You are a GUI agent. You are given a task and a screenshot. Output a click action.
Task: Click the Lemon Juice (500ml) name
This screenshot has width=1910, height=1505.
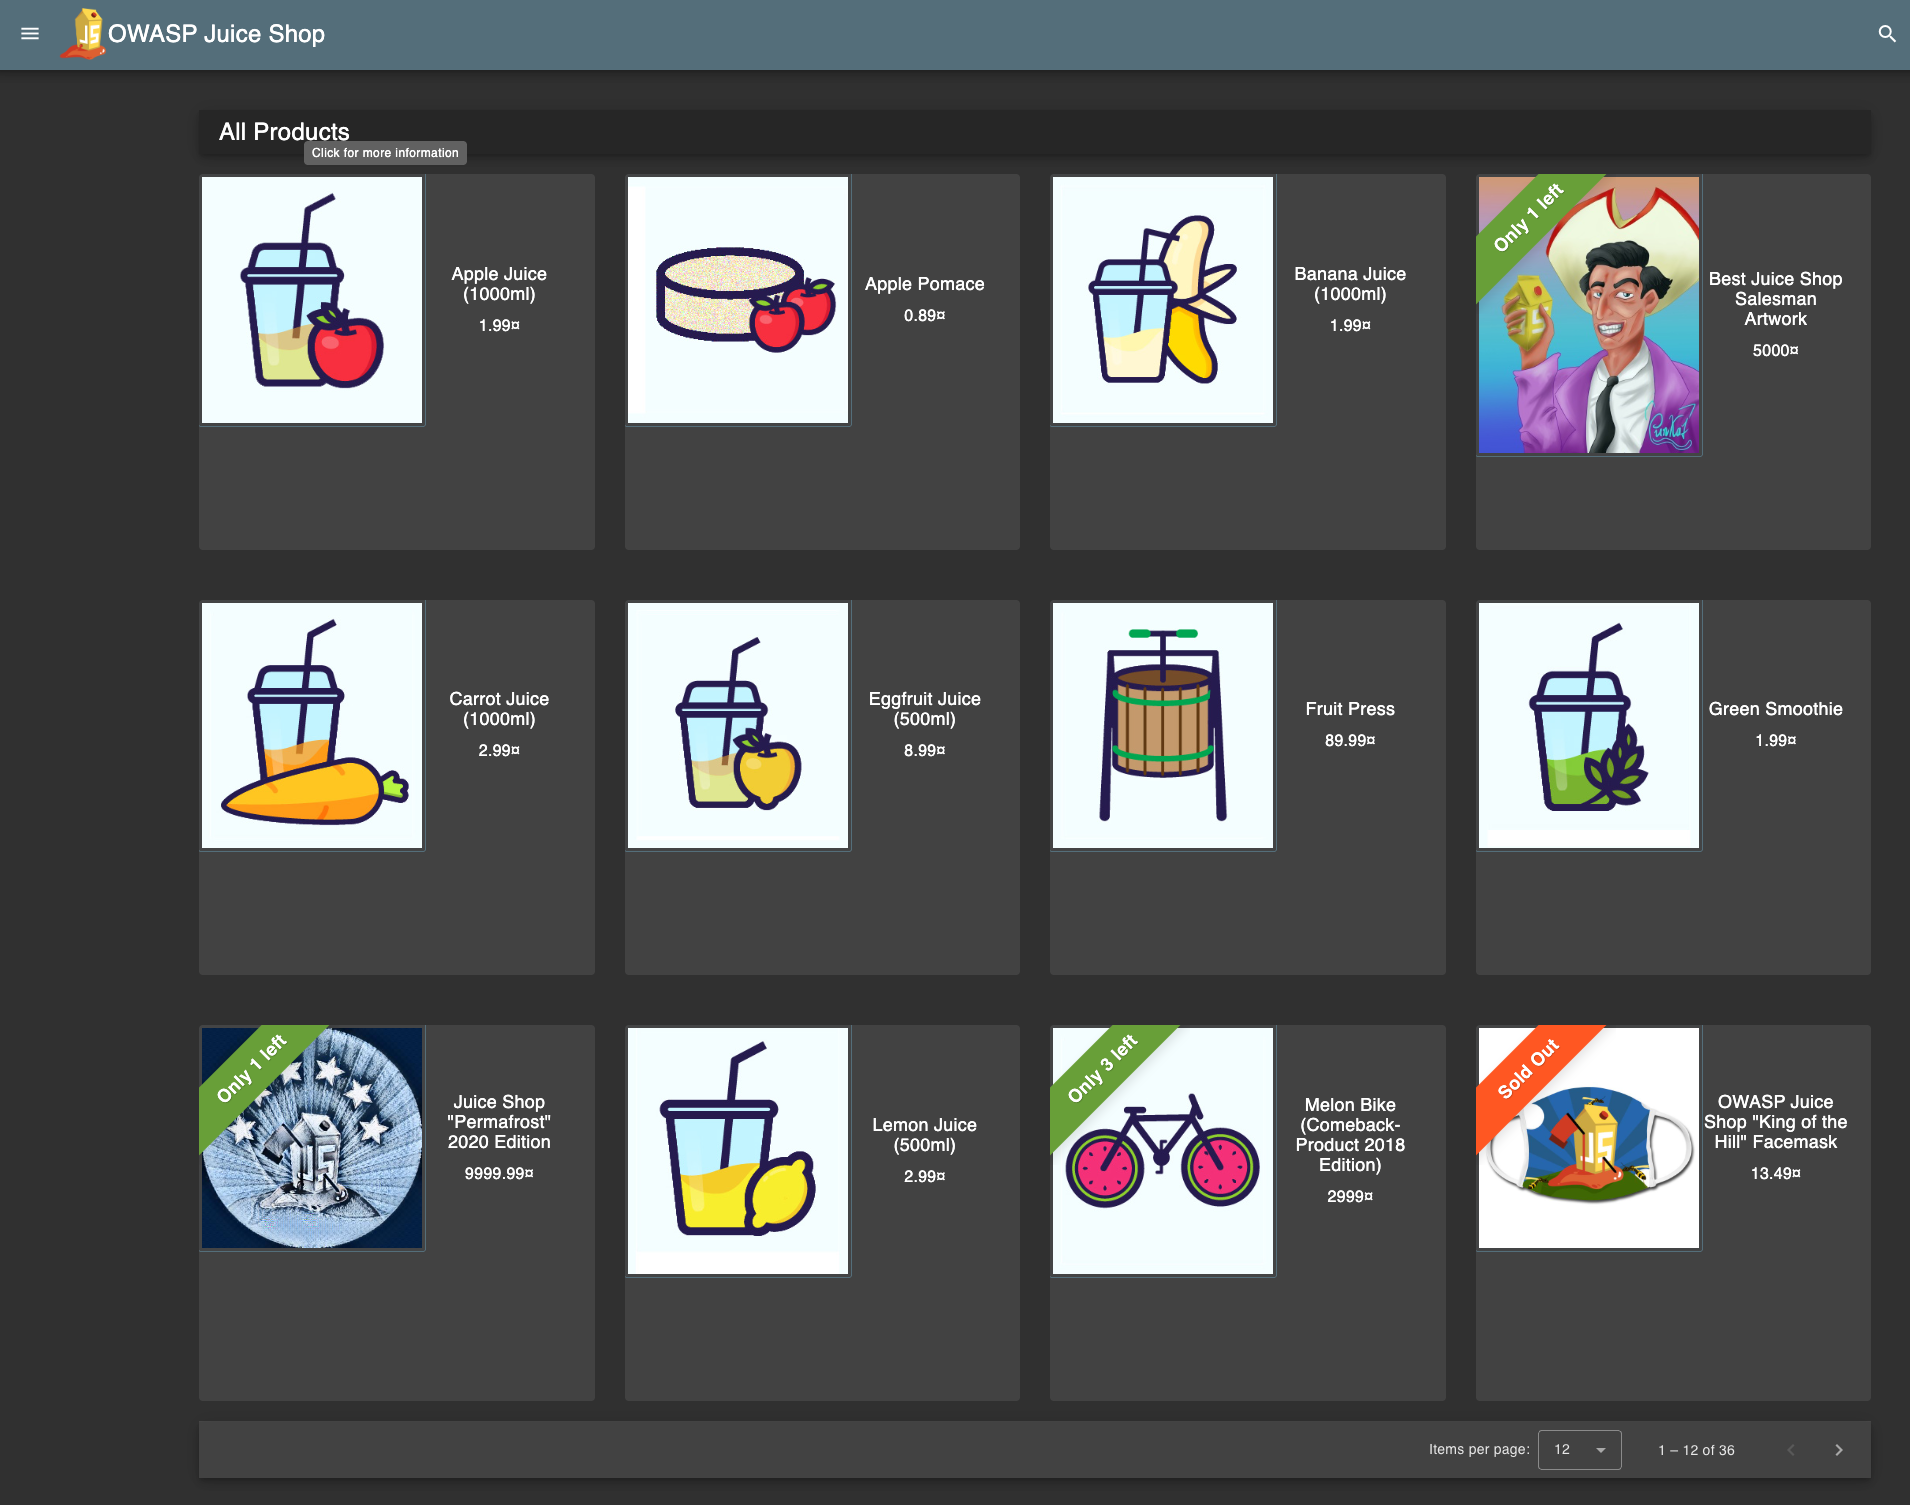[924, 1135]
